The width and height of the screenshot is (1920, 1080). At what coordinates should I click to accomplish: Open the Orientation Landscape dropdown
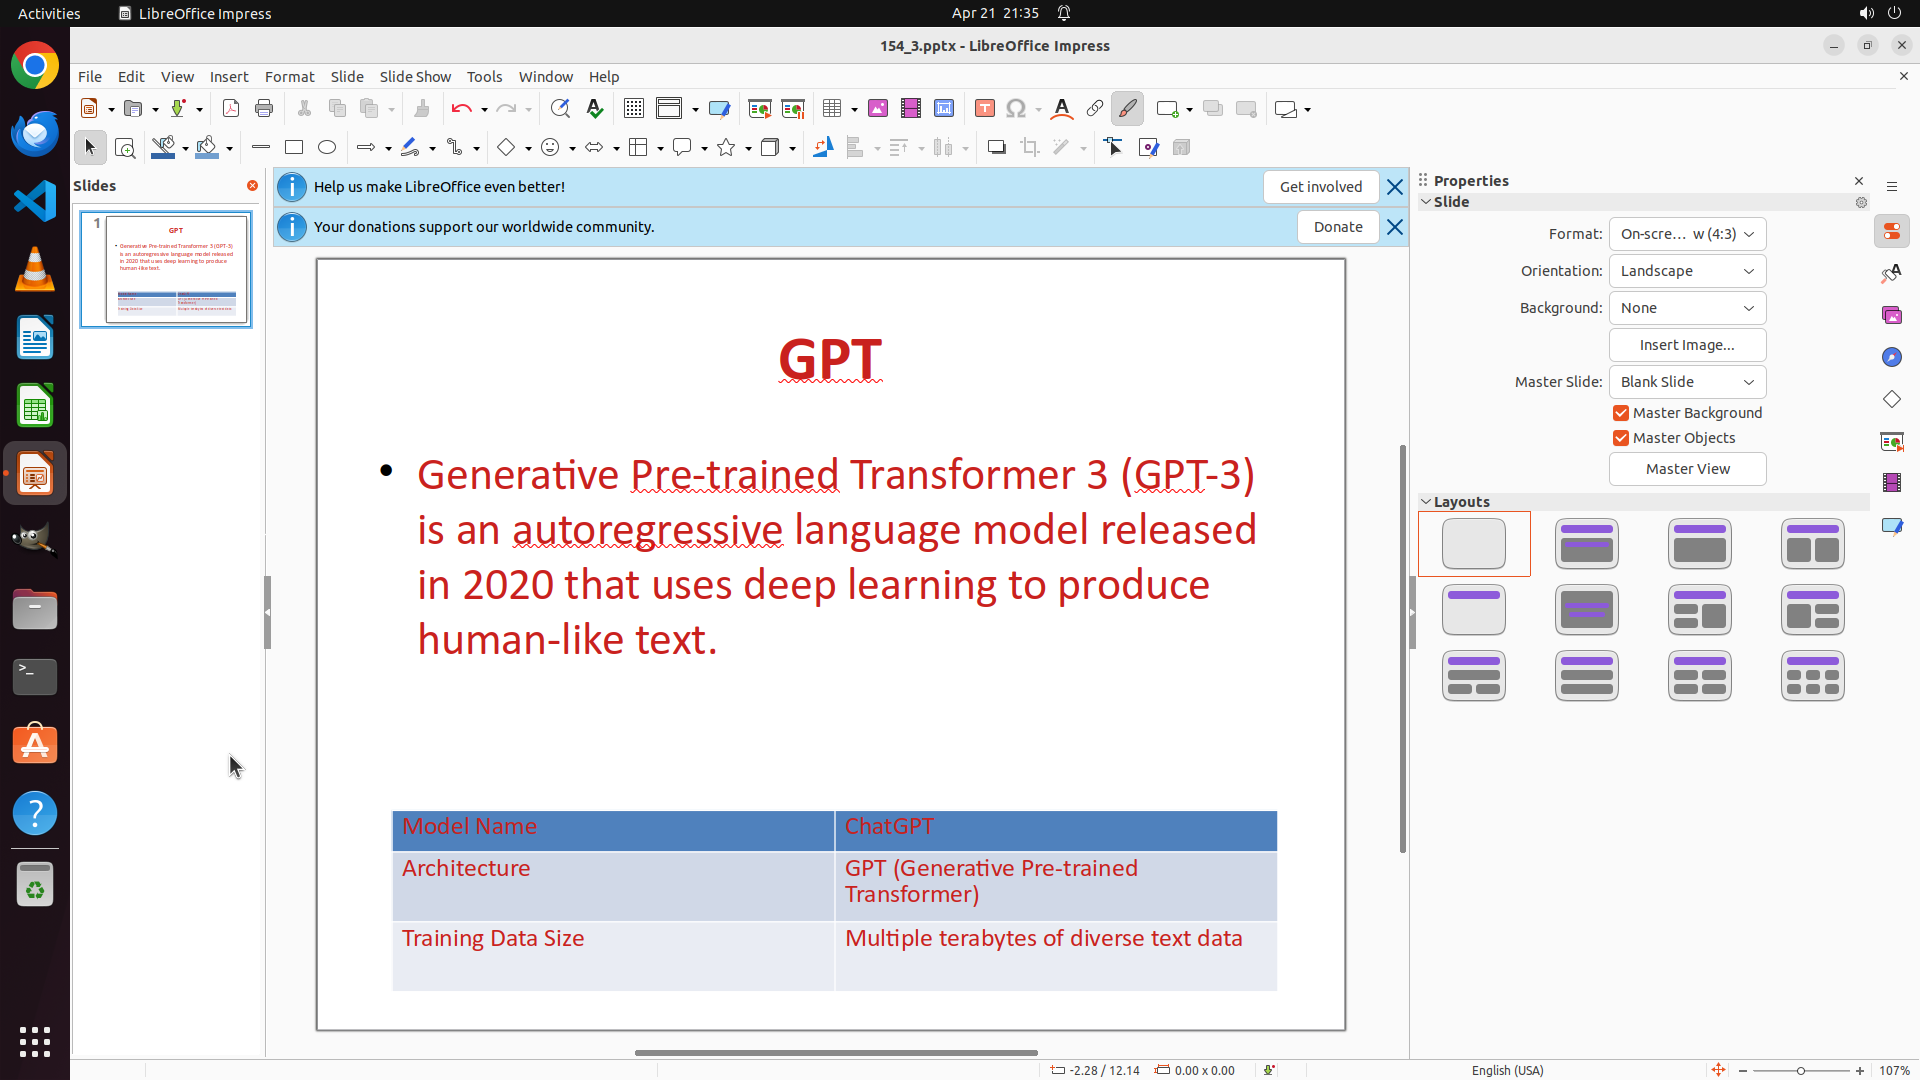click(1687, 271)
